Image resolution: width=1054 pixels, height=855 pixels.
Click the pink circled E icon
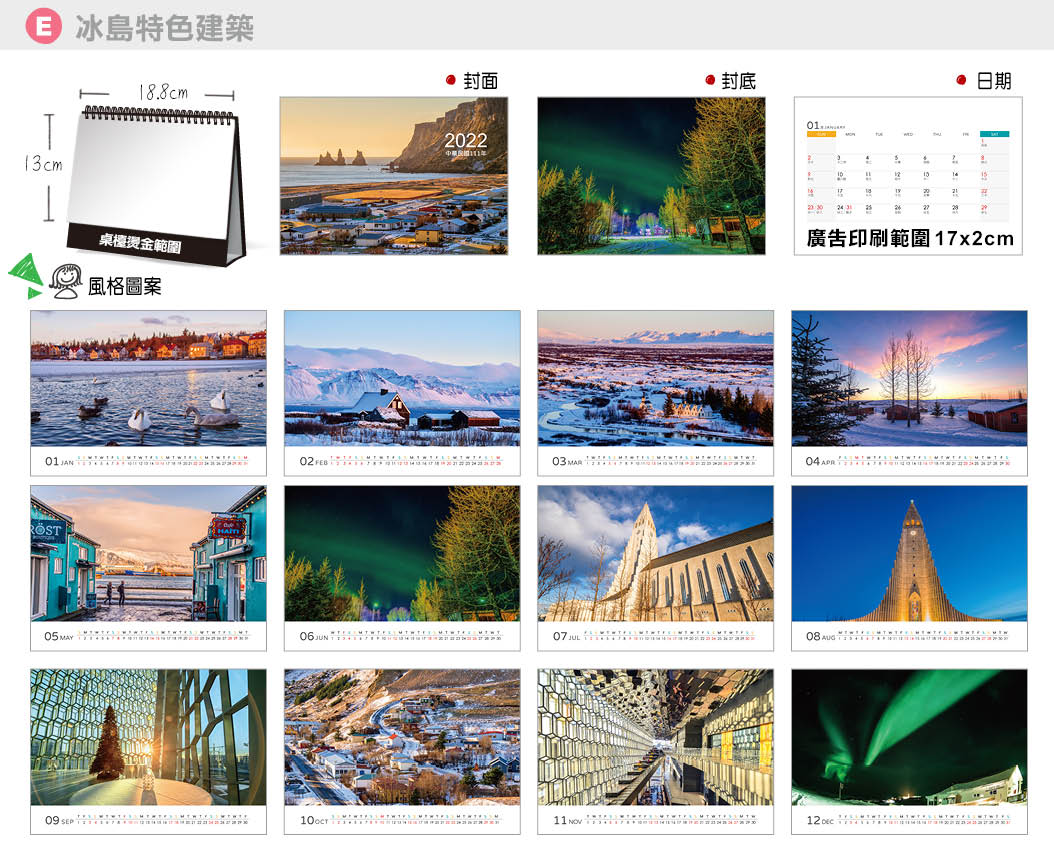coord(43,26)
